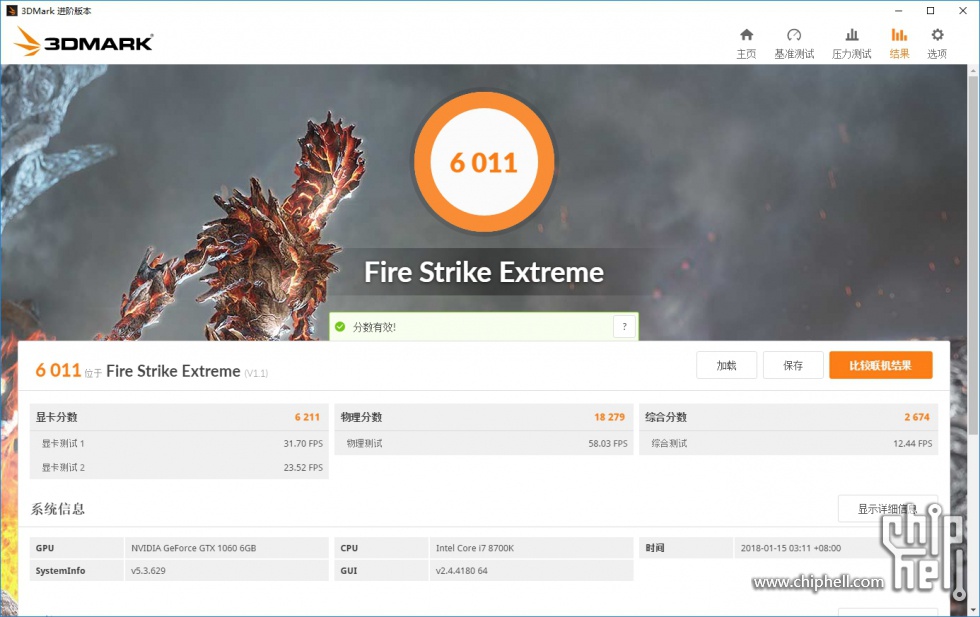Viewport: 980px width, 617px height.
Task: Click the 3DMark logo in header
Action: pos(83,41)
